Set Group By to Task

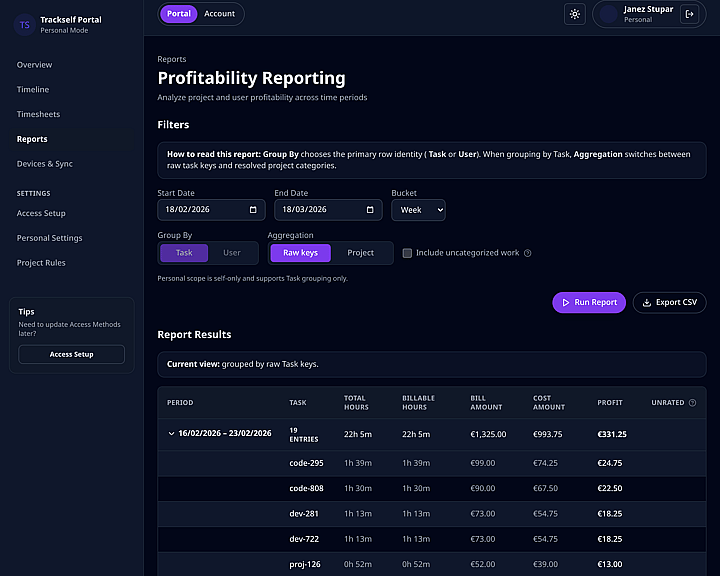point(184,253)
